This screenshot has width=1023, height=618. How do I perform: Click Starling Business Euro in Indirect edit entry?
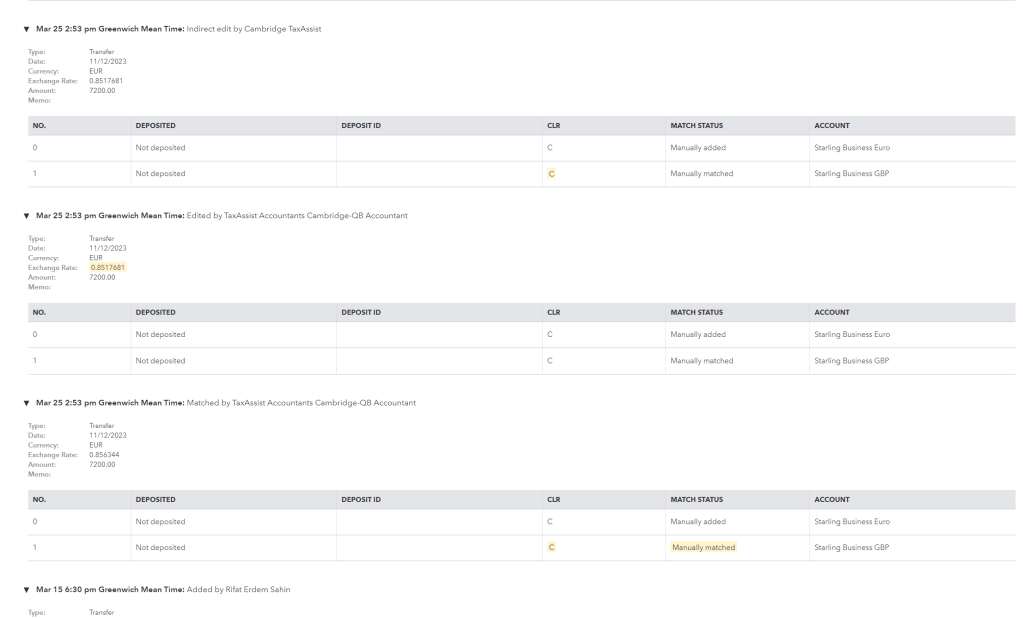click(851, 147)
